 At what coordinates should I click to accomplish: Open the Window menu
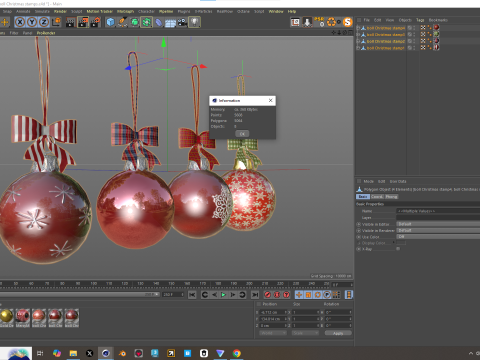click(276, 11)
